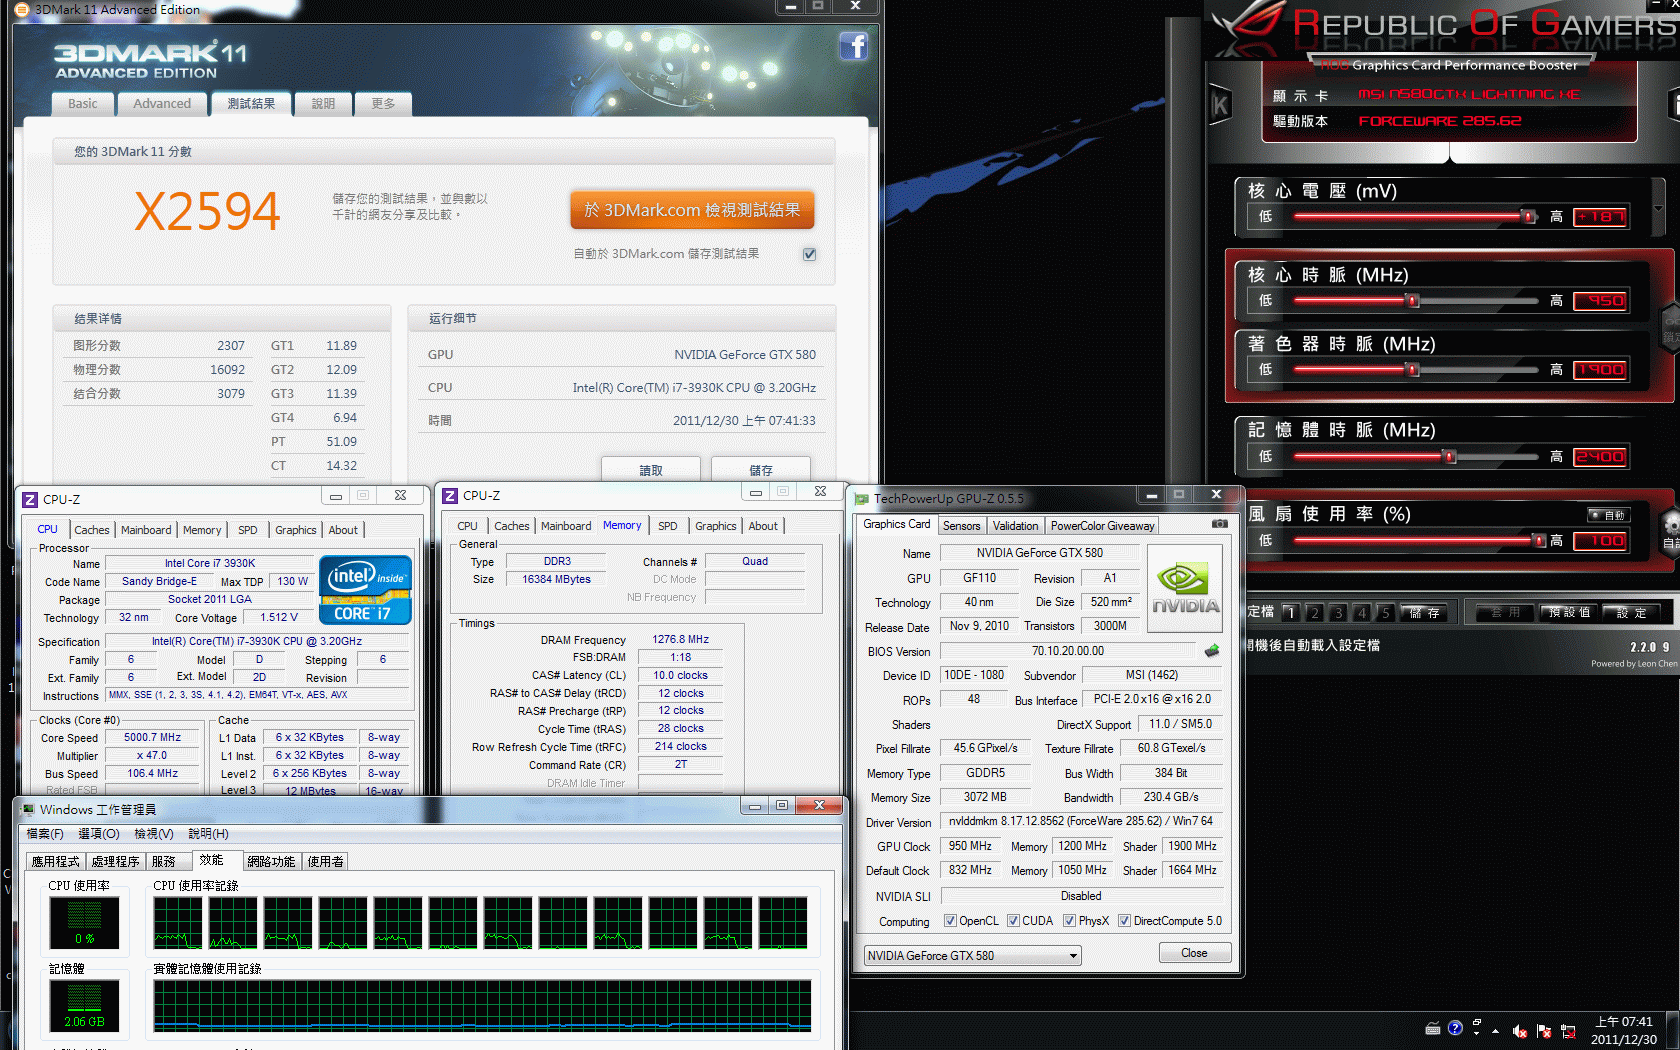The width and height of the screenshot is (1680, 1050).
Task: Open the GeForce GTX 580 card dropdown
Action: coord(972,956)
